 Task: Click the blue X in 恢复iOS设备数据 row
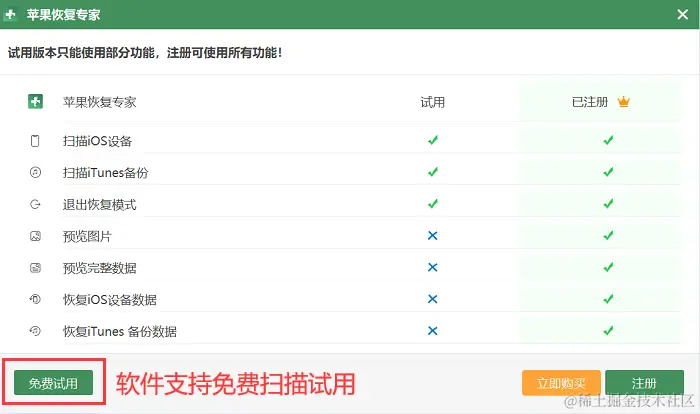(x=433, y=299)
